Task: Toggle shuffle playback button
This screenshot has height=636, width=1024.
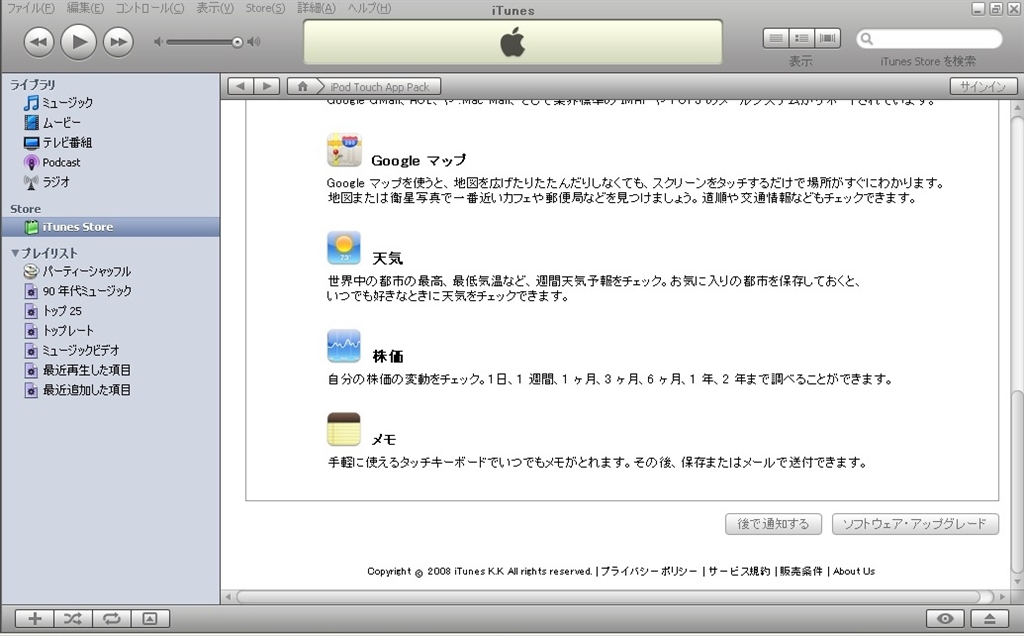Action: (73, 618)
